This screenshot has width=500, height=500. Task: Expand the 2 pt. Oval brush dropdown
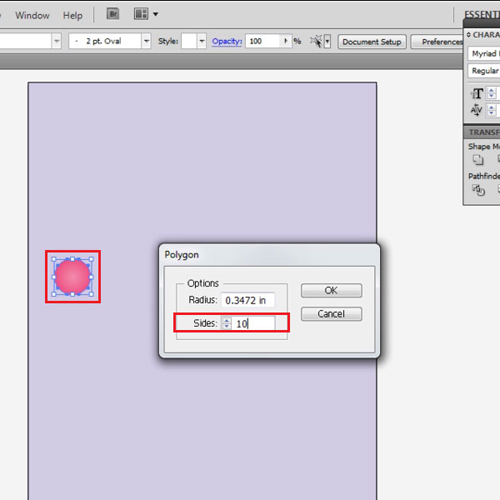click(146, 41)
